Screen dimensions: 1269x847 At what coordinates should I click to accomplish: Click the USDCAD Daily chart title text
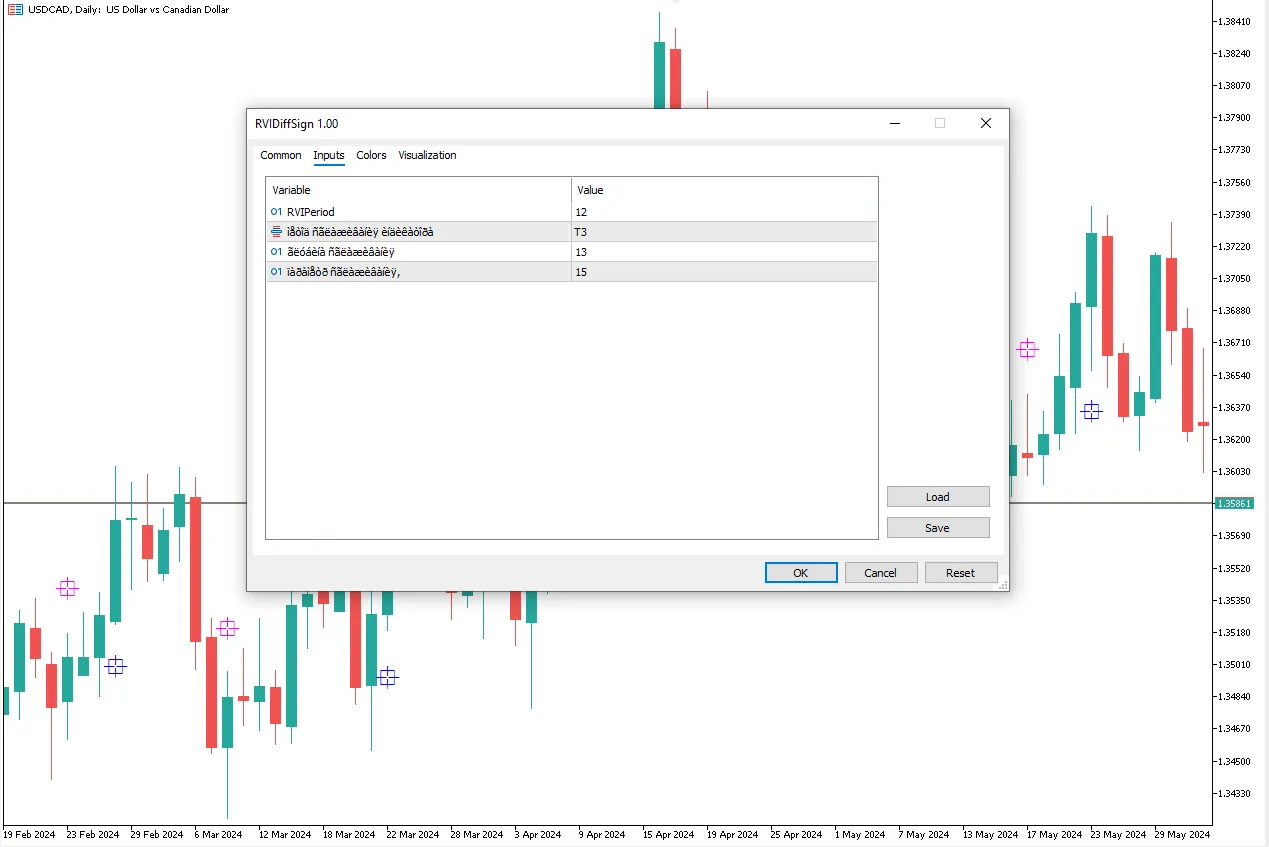click(x=129, y=10)
